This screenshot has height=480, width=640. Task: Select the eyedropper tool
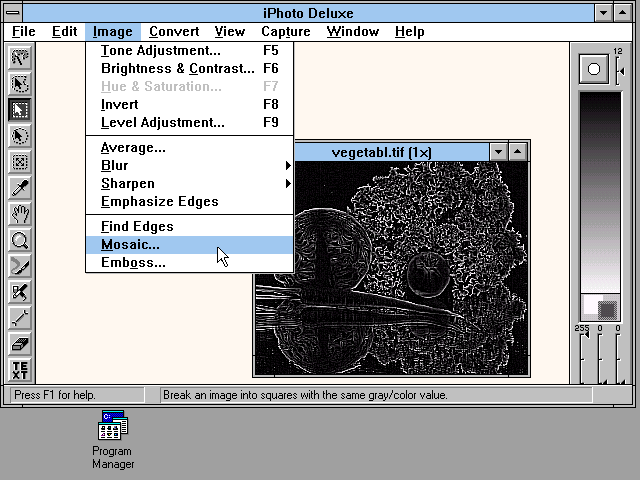coord(20,188)
